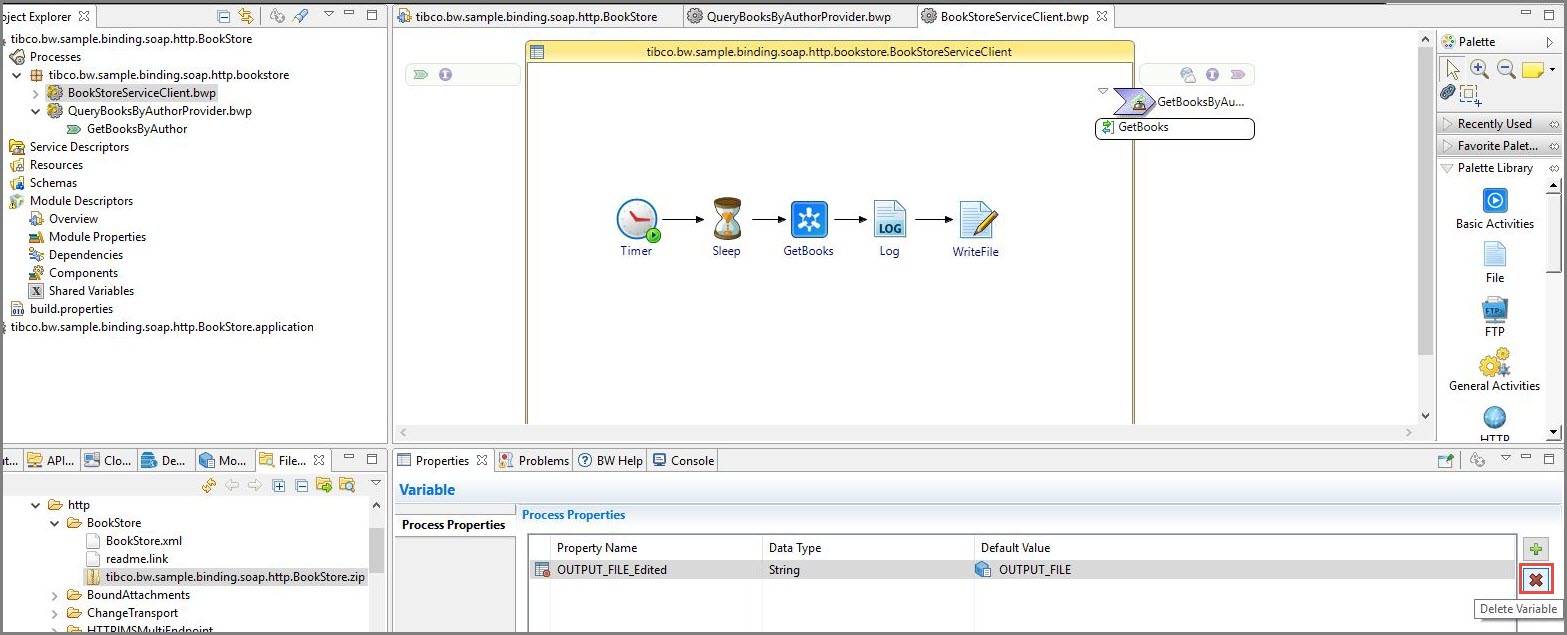
Task: Select the GetBooks invoke activity
Action: click(x=809, y=220)
